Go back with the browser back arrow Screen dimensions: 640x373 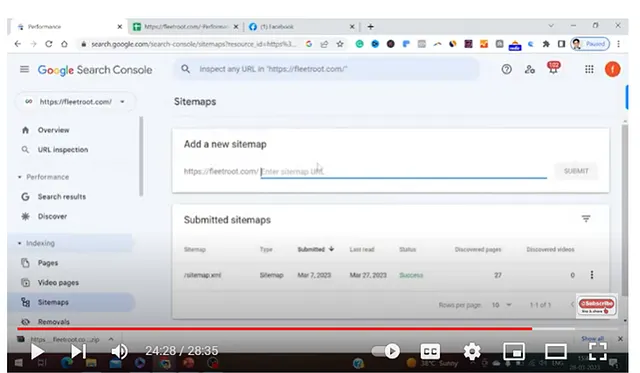pos(18,44)
